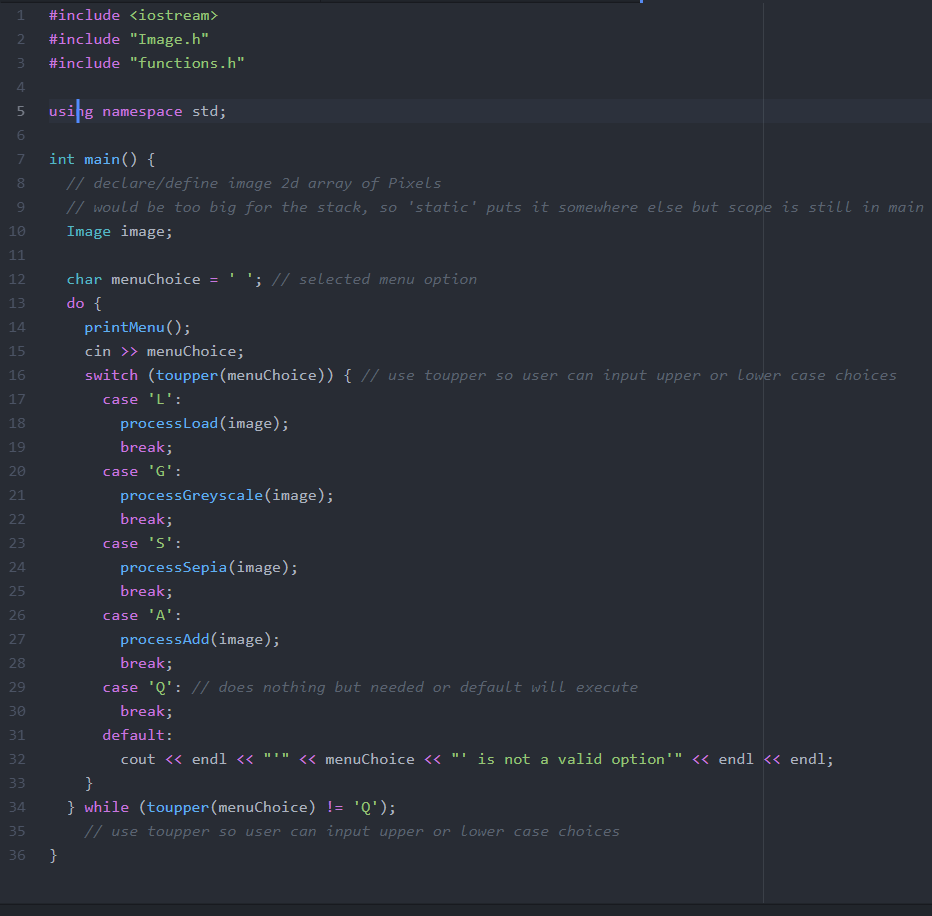This screenshot has width=932, height=916.
Task: Click the 'does nothing but needed' comment
Action: tap(415, 687)
